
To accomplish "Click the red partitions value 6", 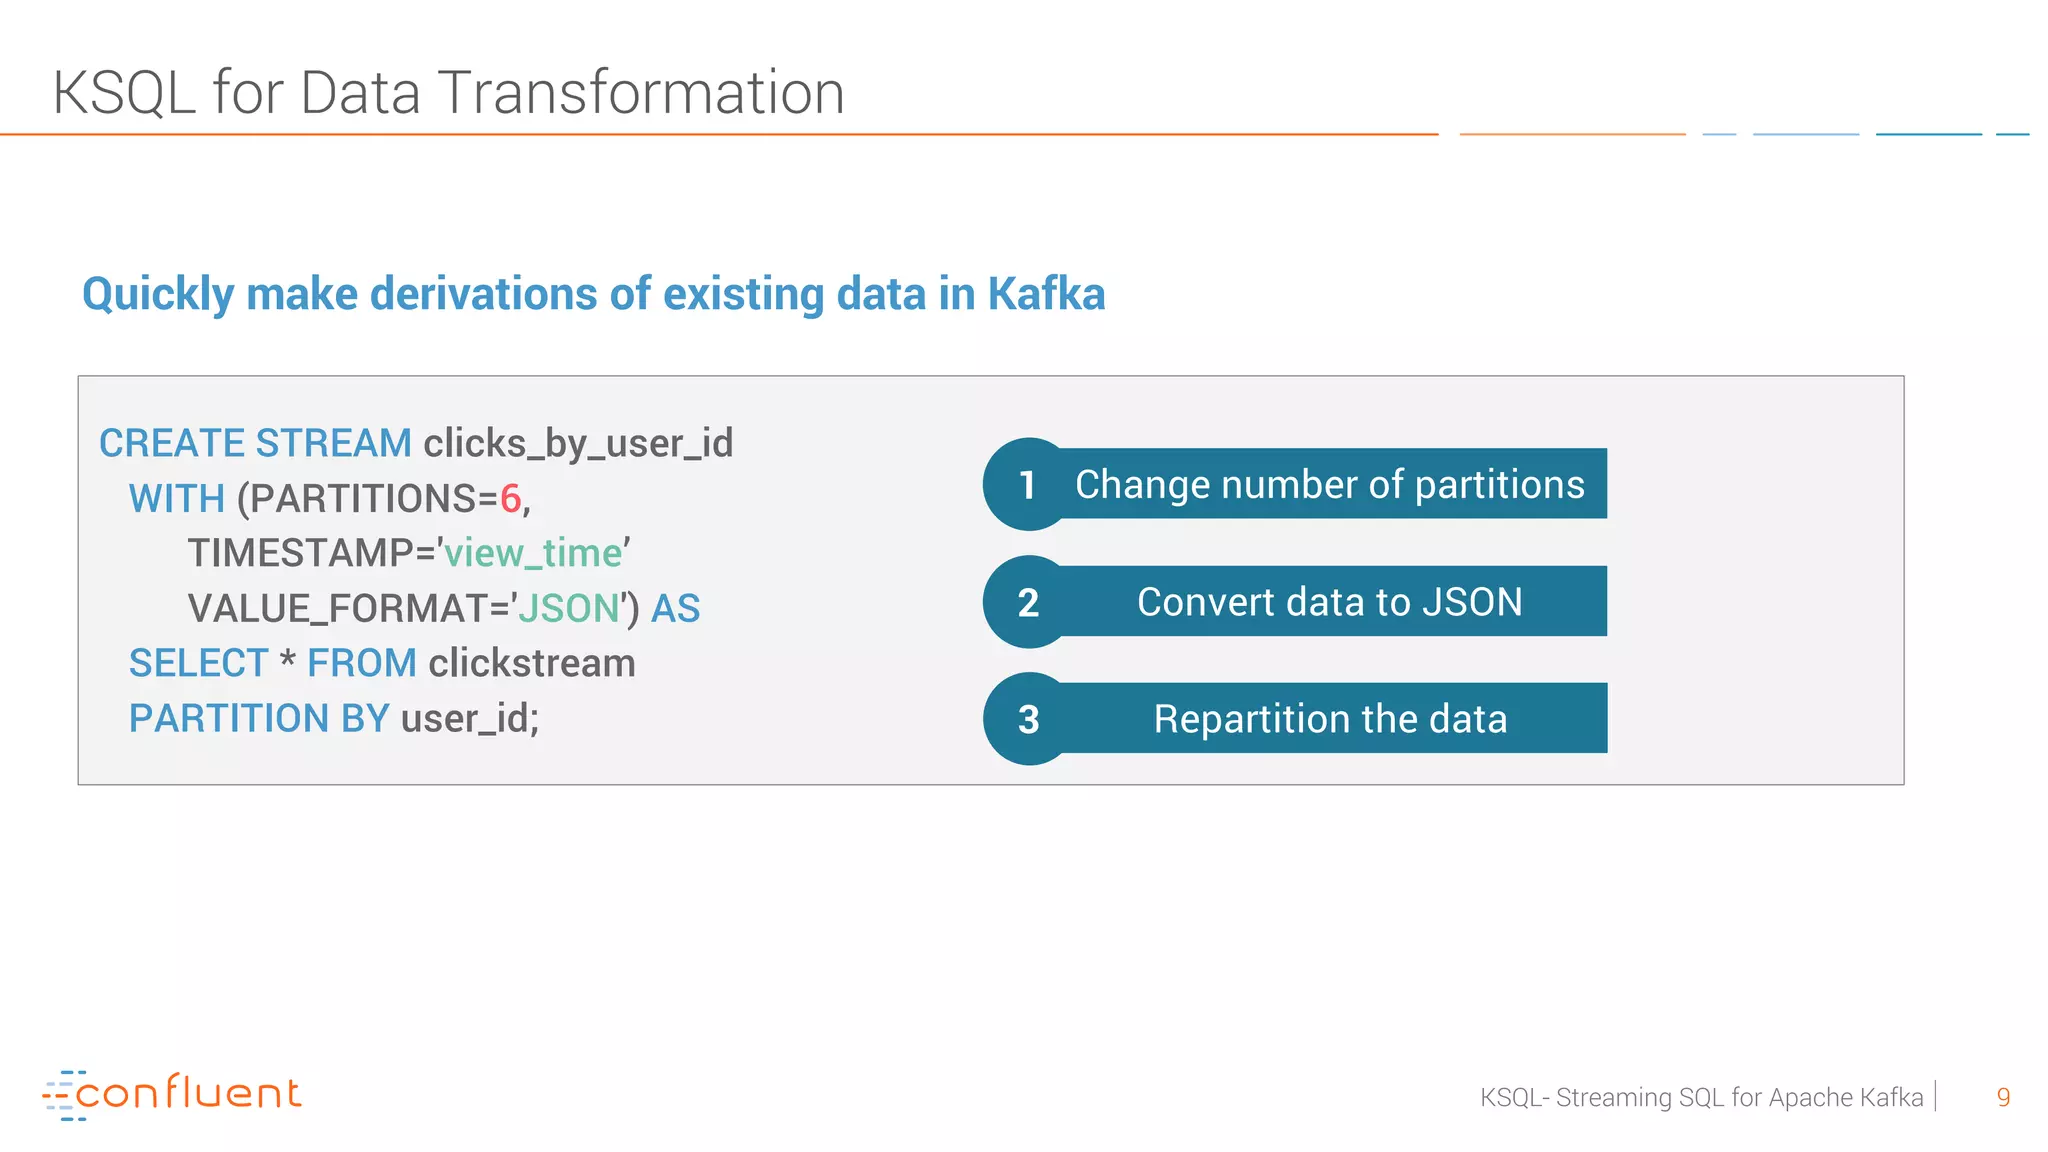I will [510, 498].
